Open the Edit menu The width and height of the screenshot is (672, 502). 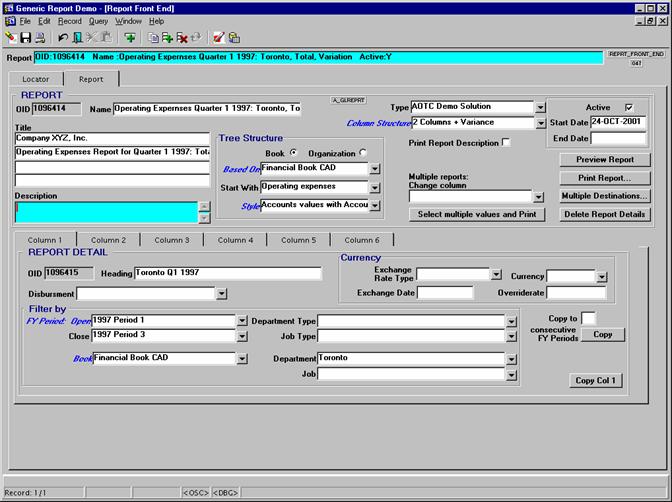[x=44, y=21]
